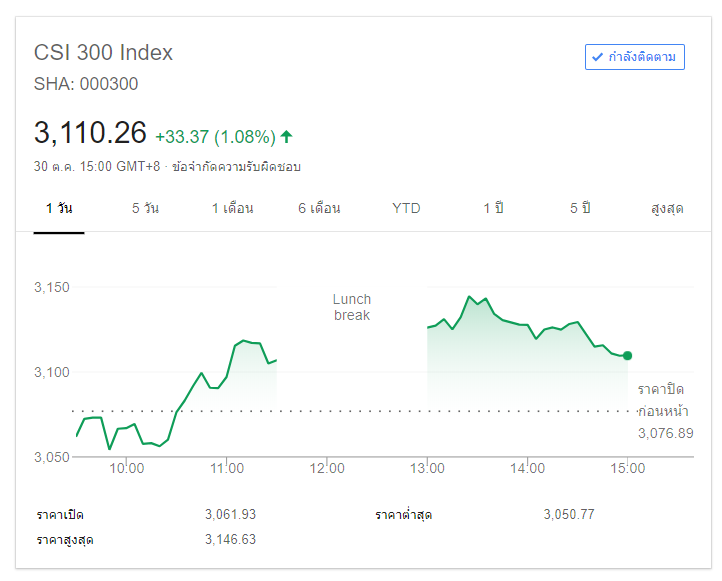Click the 11:00 time axis label

coord(227,468)
